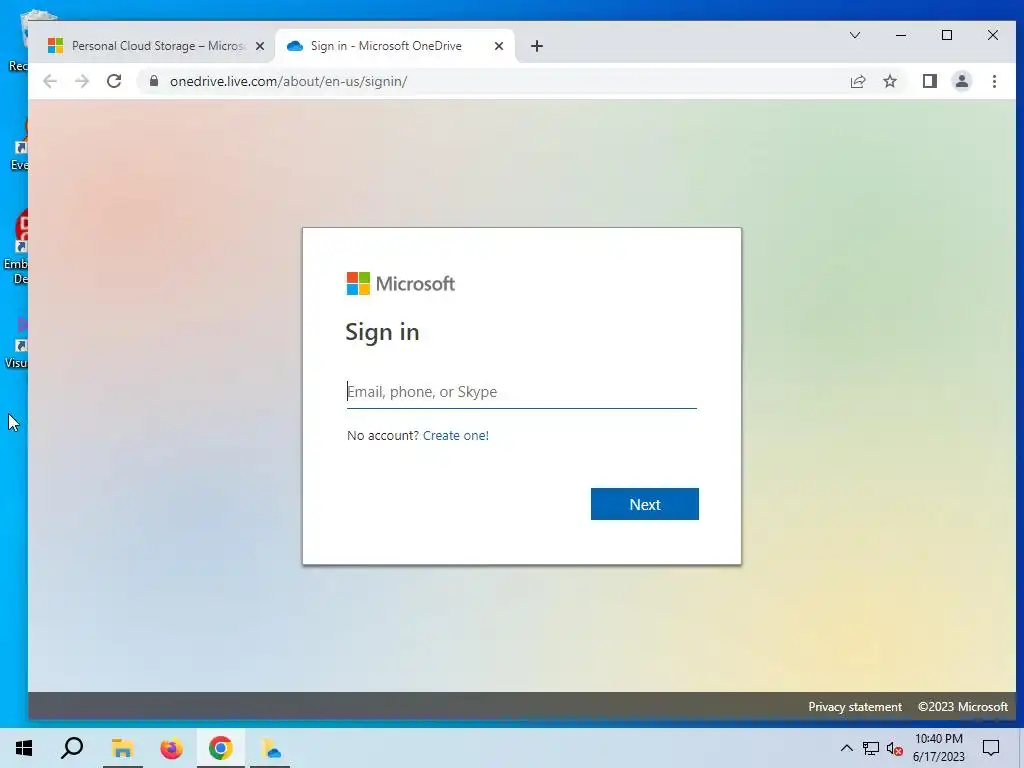
Task: Open Chrome three-dot menu
Action: tap(994, 81)
